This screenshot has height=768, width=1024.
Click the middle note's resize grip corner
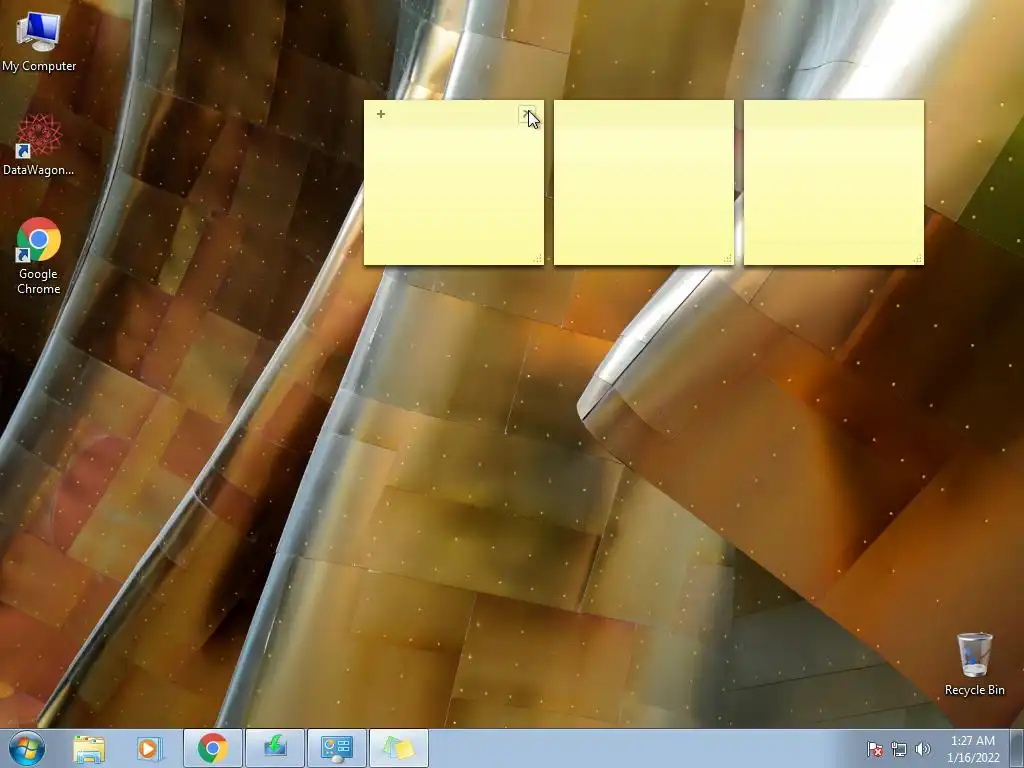click(x=728, y=259)
